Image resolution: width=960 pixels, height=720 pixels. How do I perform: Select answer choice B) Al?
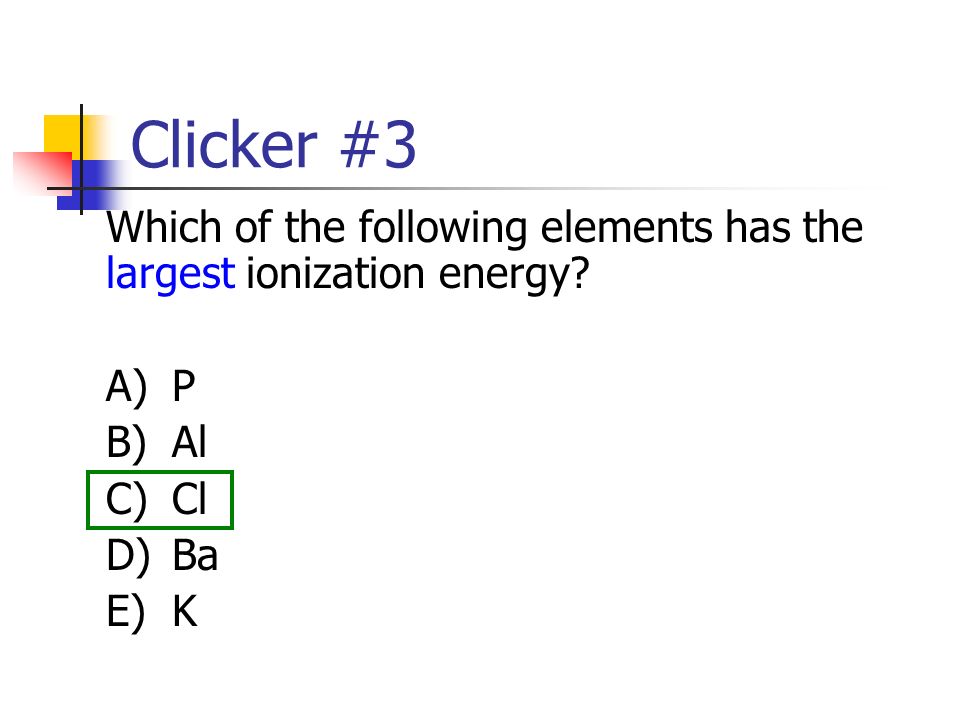pos(156,442)
